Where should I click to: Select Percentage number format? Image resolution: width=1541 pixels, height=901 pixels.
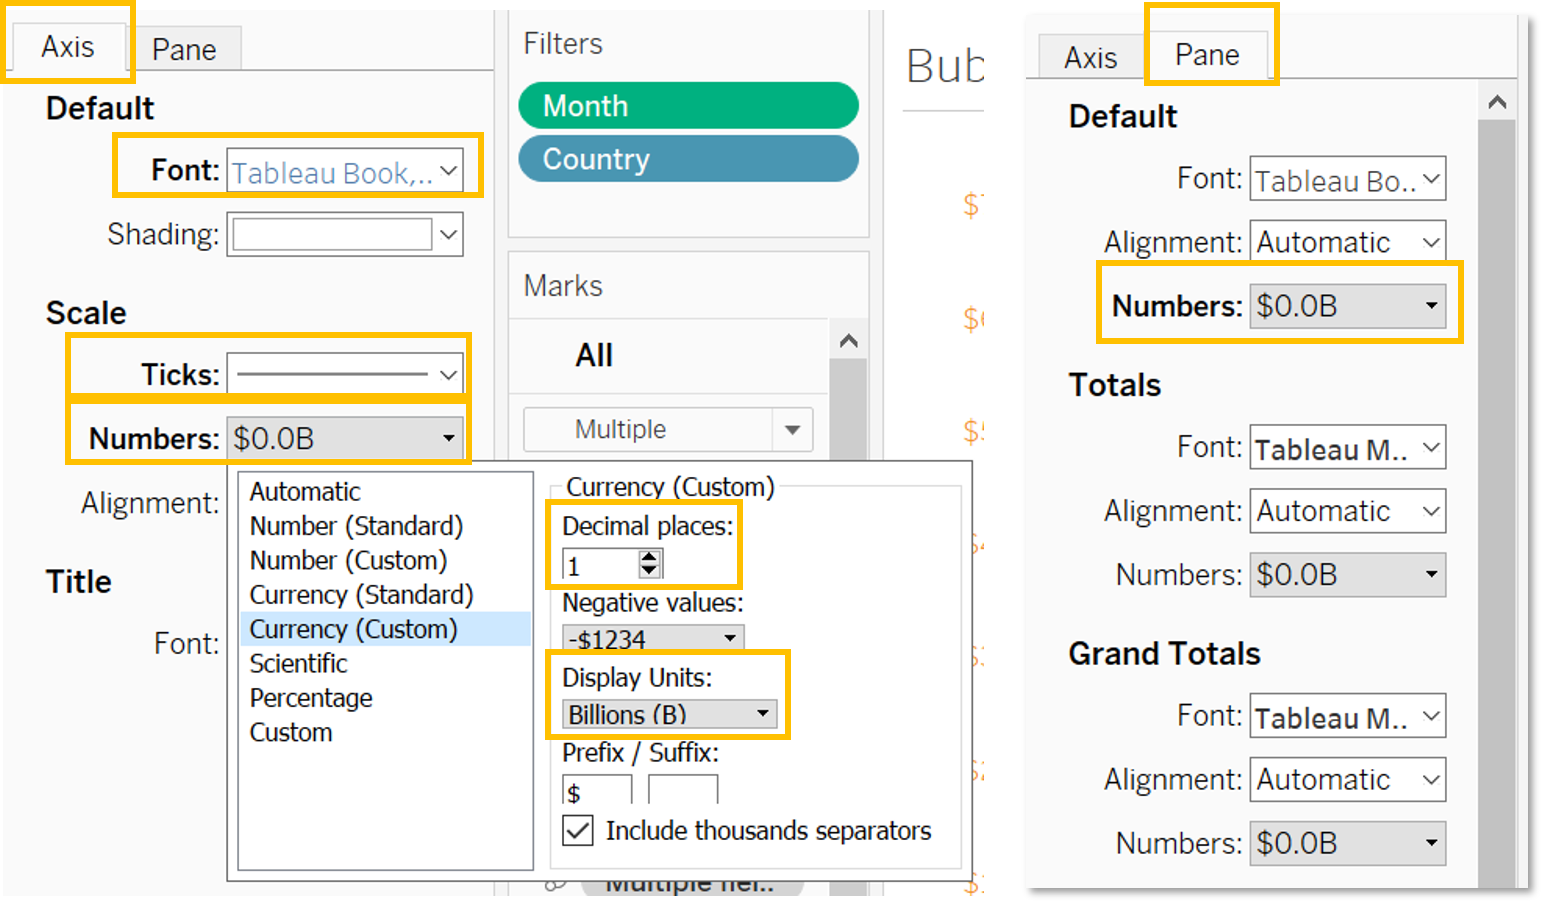pyautogui.click(x=311, y=698)
